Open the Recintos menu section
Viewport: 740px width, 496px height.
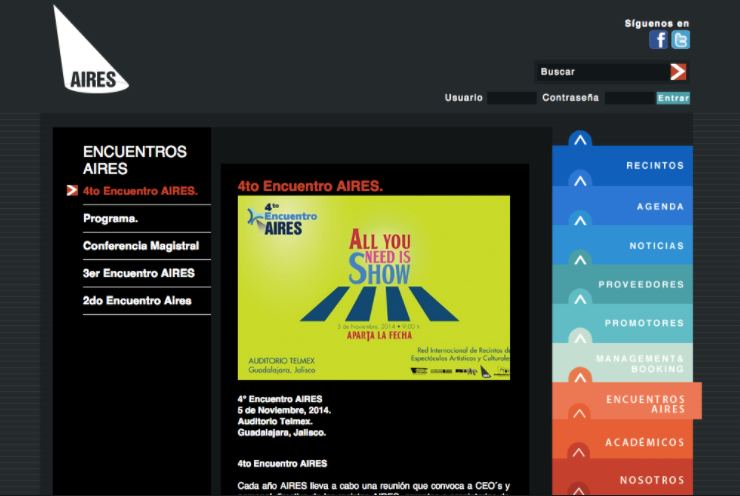[x=655, y=165]
